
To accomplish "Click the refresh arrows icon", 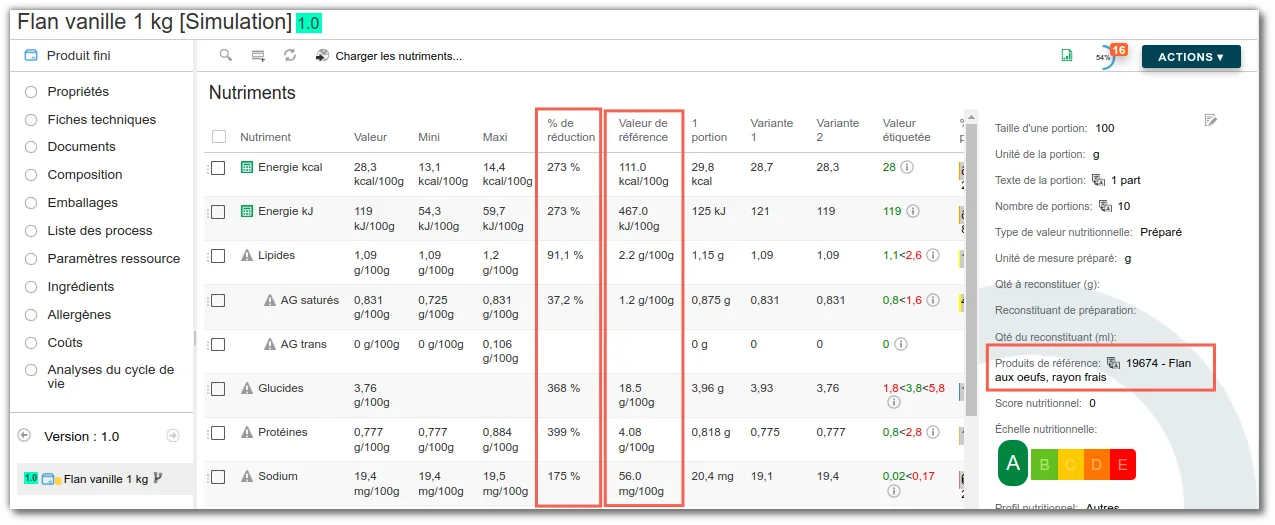I will coord(290,56).
